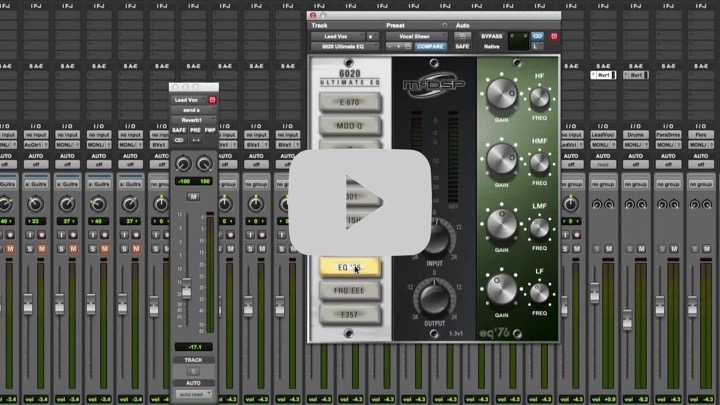Toggle input monitor I on the AcGtr1 track

[30, 235]
